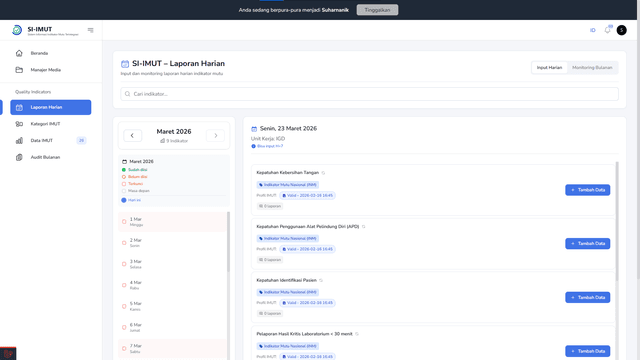Click the INM tag under Kepatuhan Penggunaan APD
This screenshot has height=360, width=640.
click(288, 238)
